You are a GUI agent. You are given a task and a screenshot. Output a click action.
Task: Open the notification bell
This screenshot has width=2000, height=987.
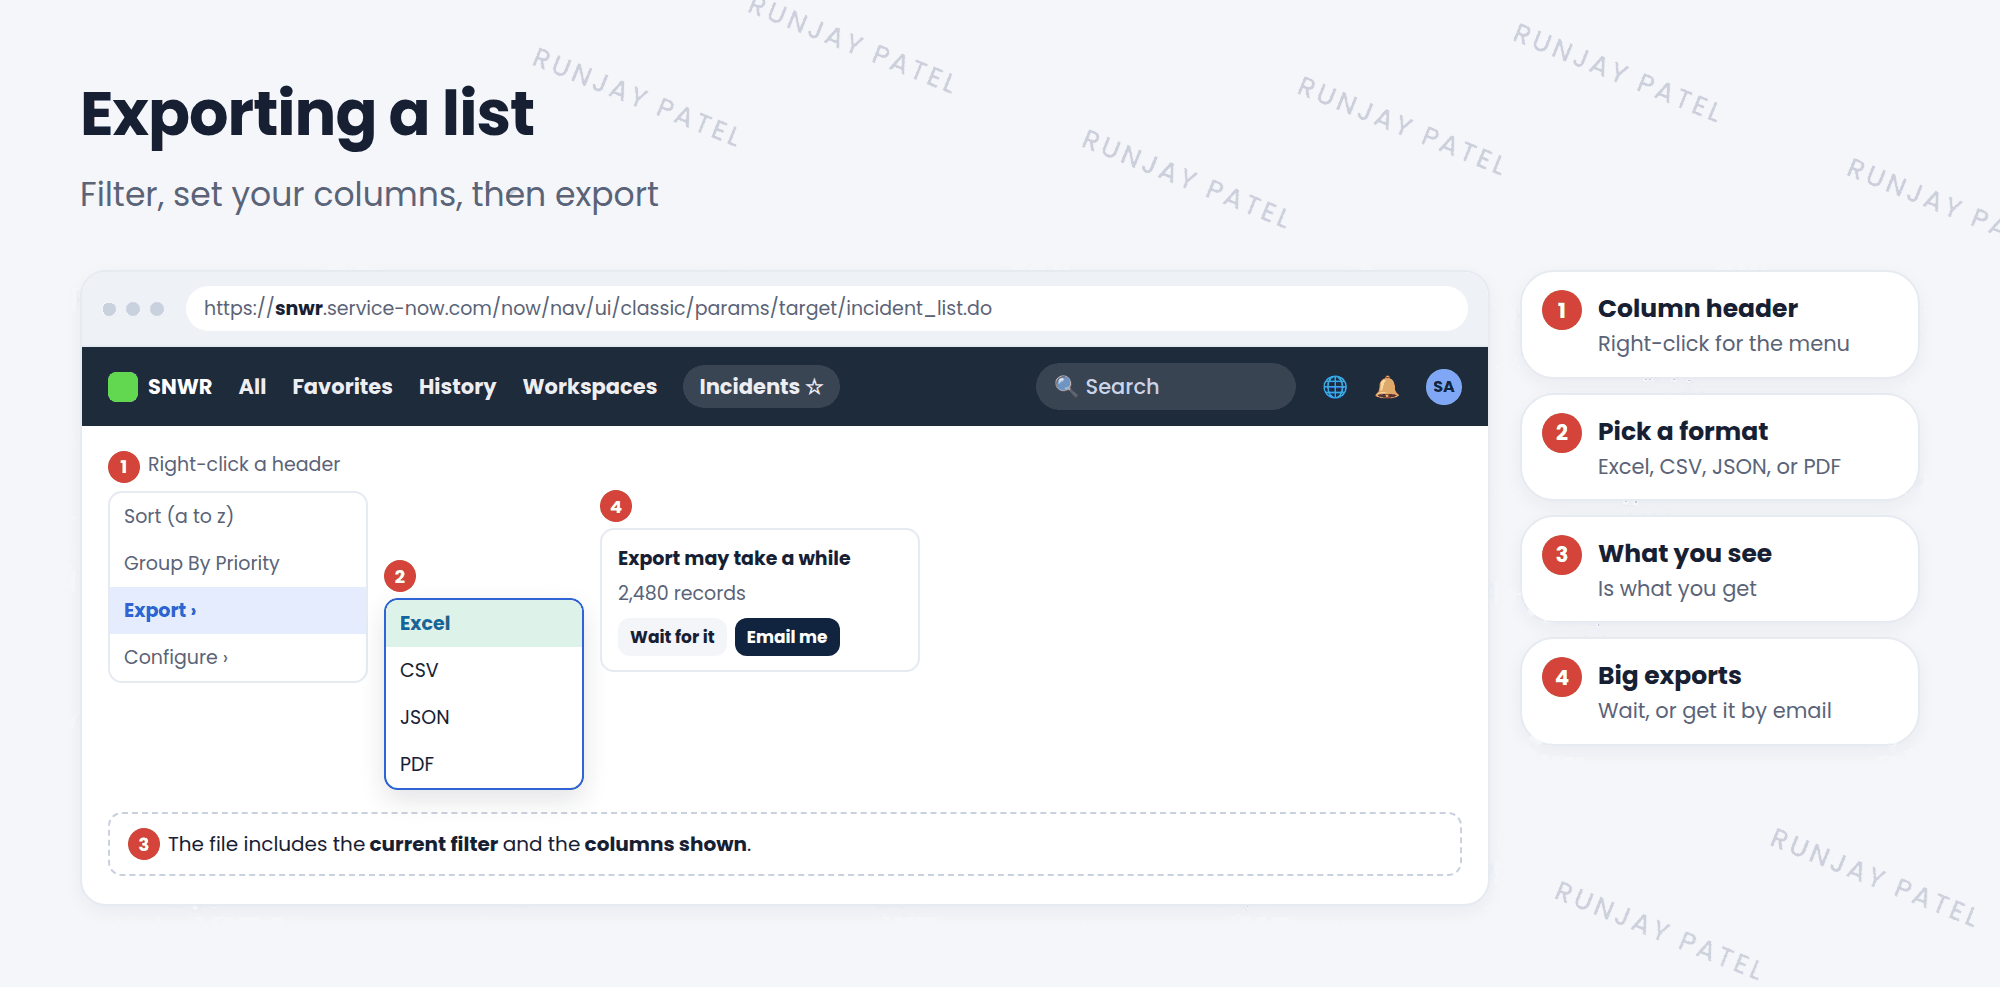(1387, 387)
